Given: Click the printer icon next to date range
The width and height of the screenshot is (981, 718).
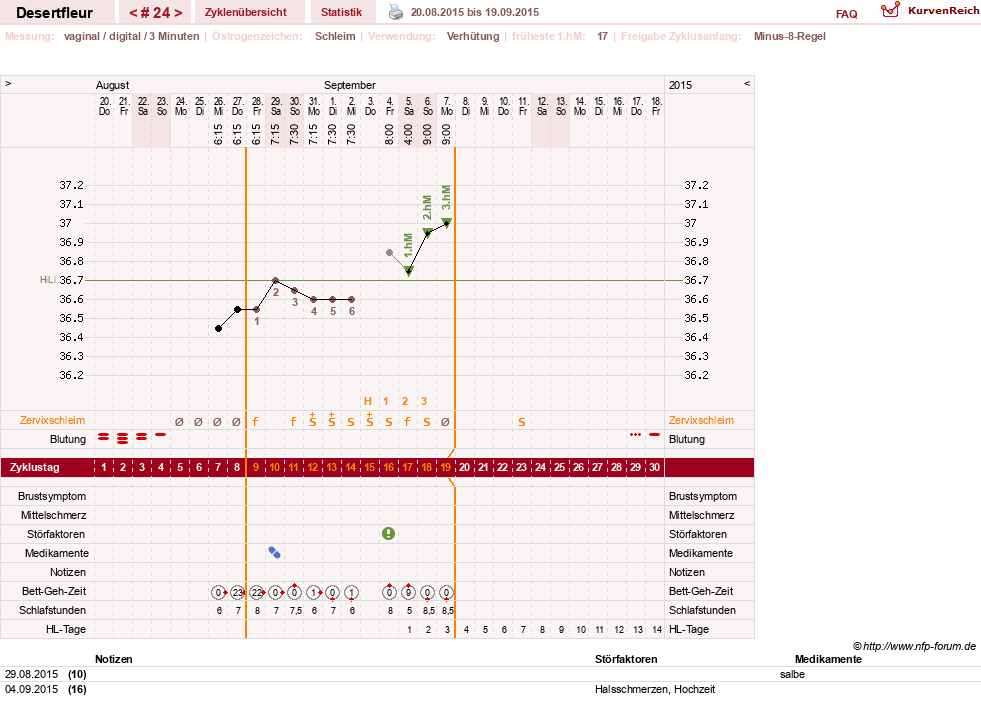Looking at the screenshot, I should [x=396, y=12].
